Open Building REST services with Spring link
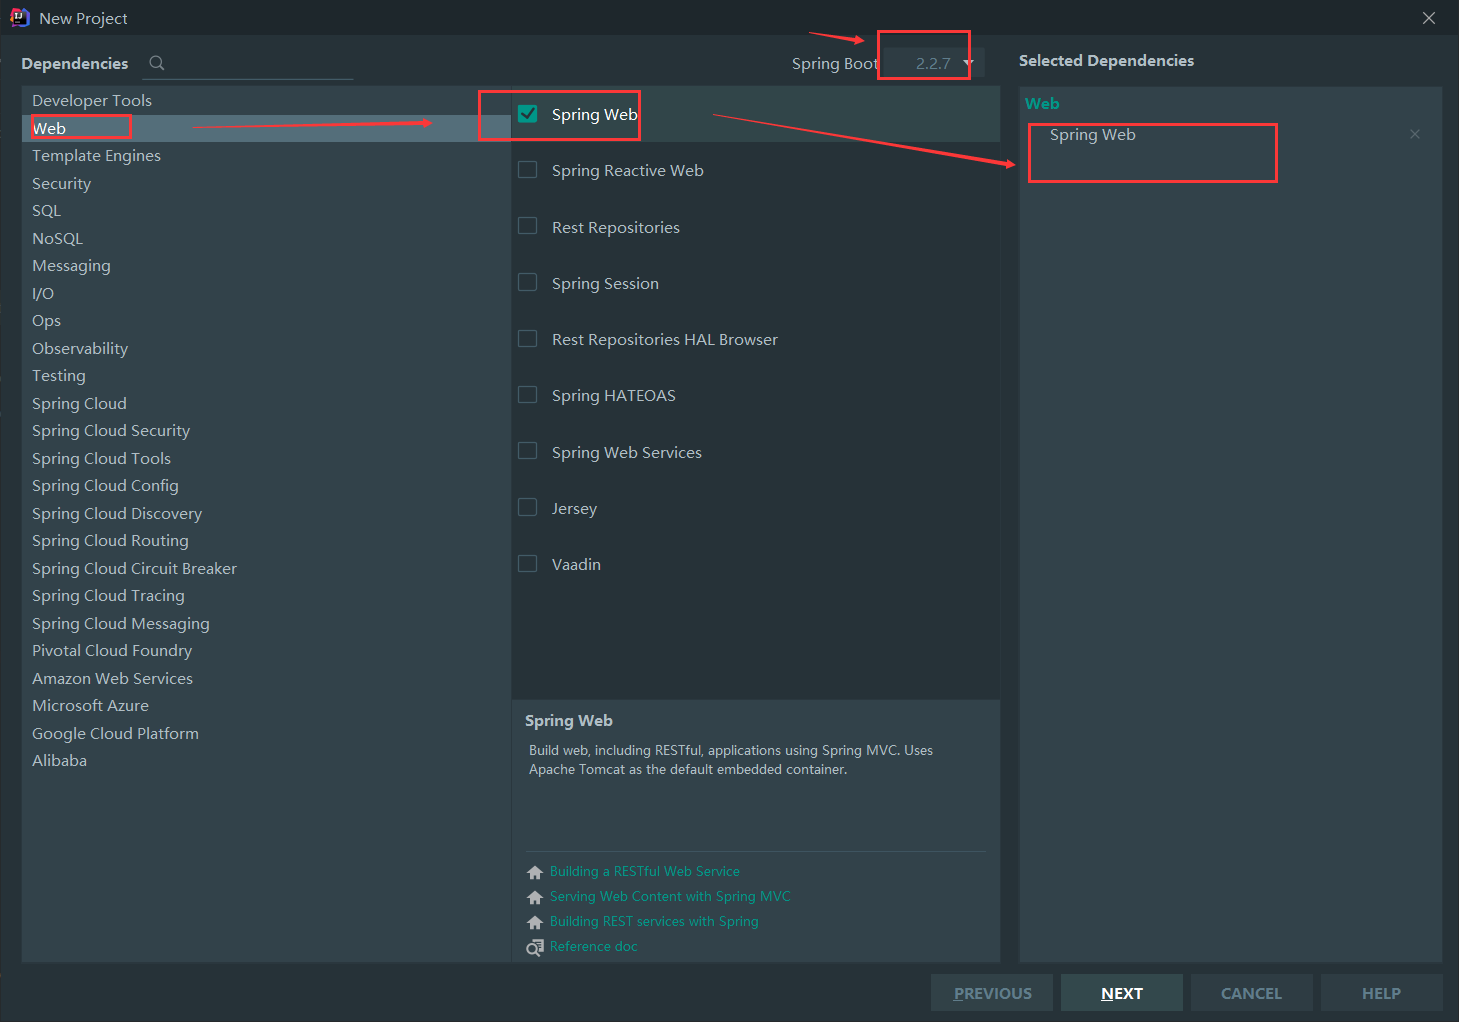This screenshot has width=1459, height=1022. 654,922
